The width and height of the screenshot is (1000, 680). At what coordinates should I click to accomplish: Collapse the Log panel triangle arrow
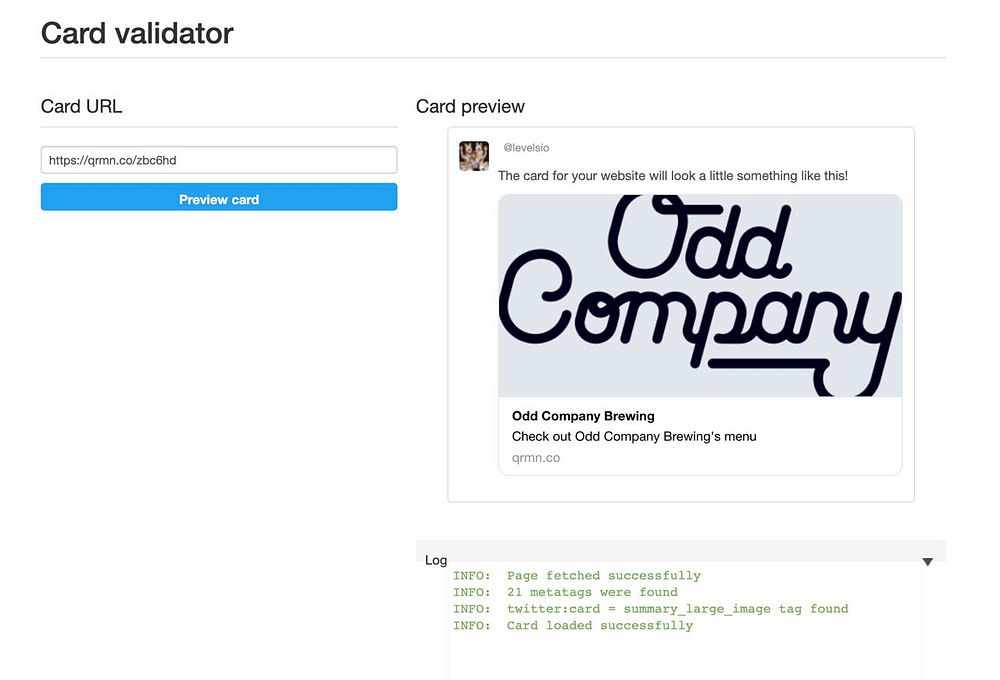click(x=927, y=561)
